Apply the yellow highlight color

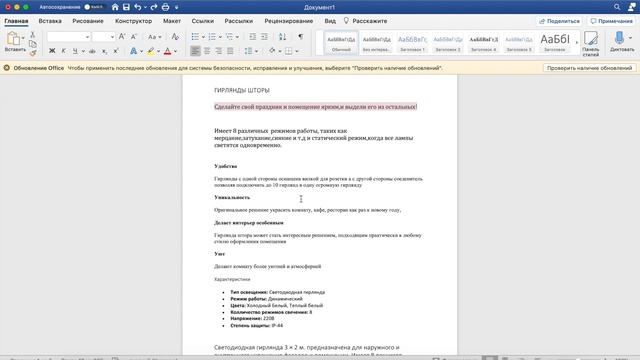[151, 51]
